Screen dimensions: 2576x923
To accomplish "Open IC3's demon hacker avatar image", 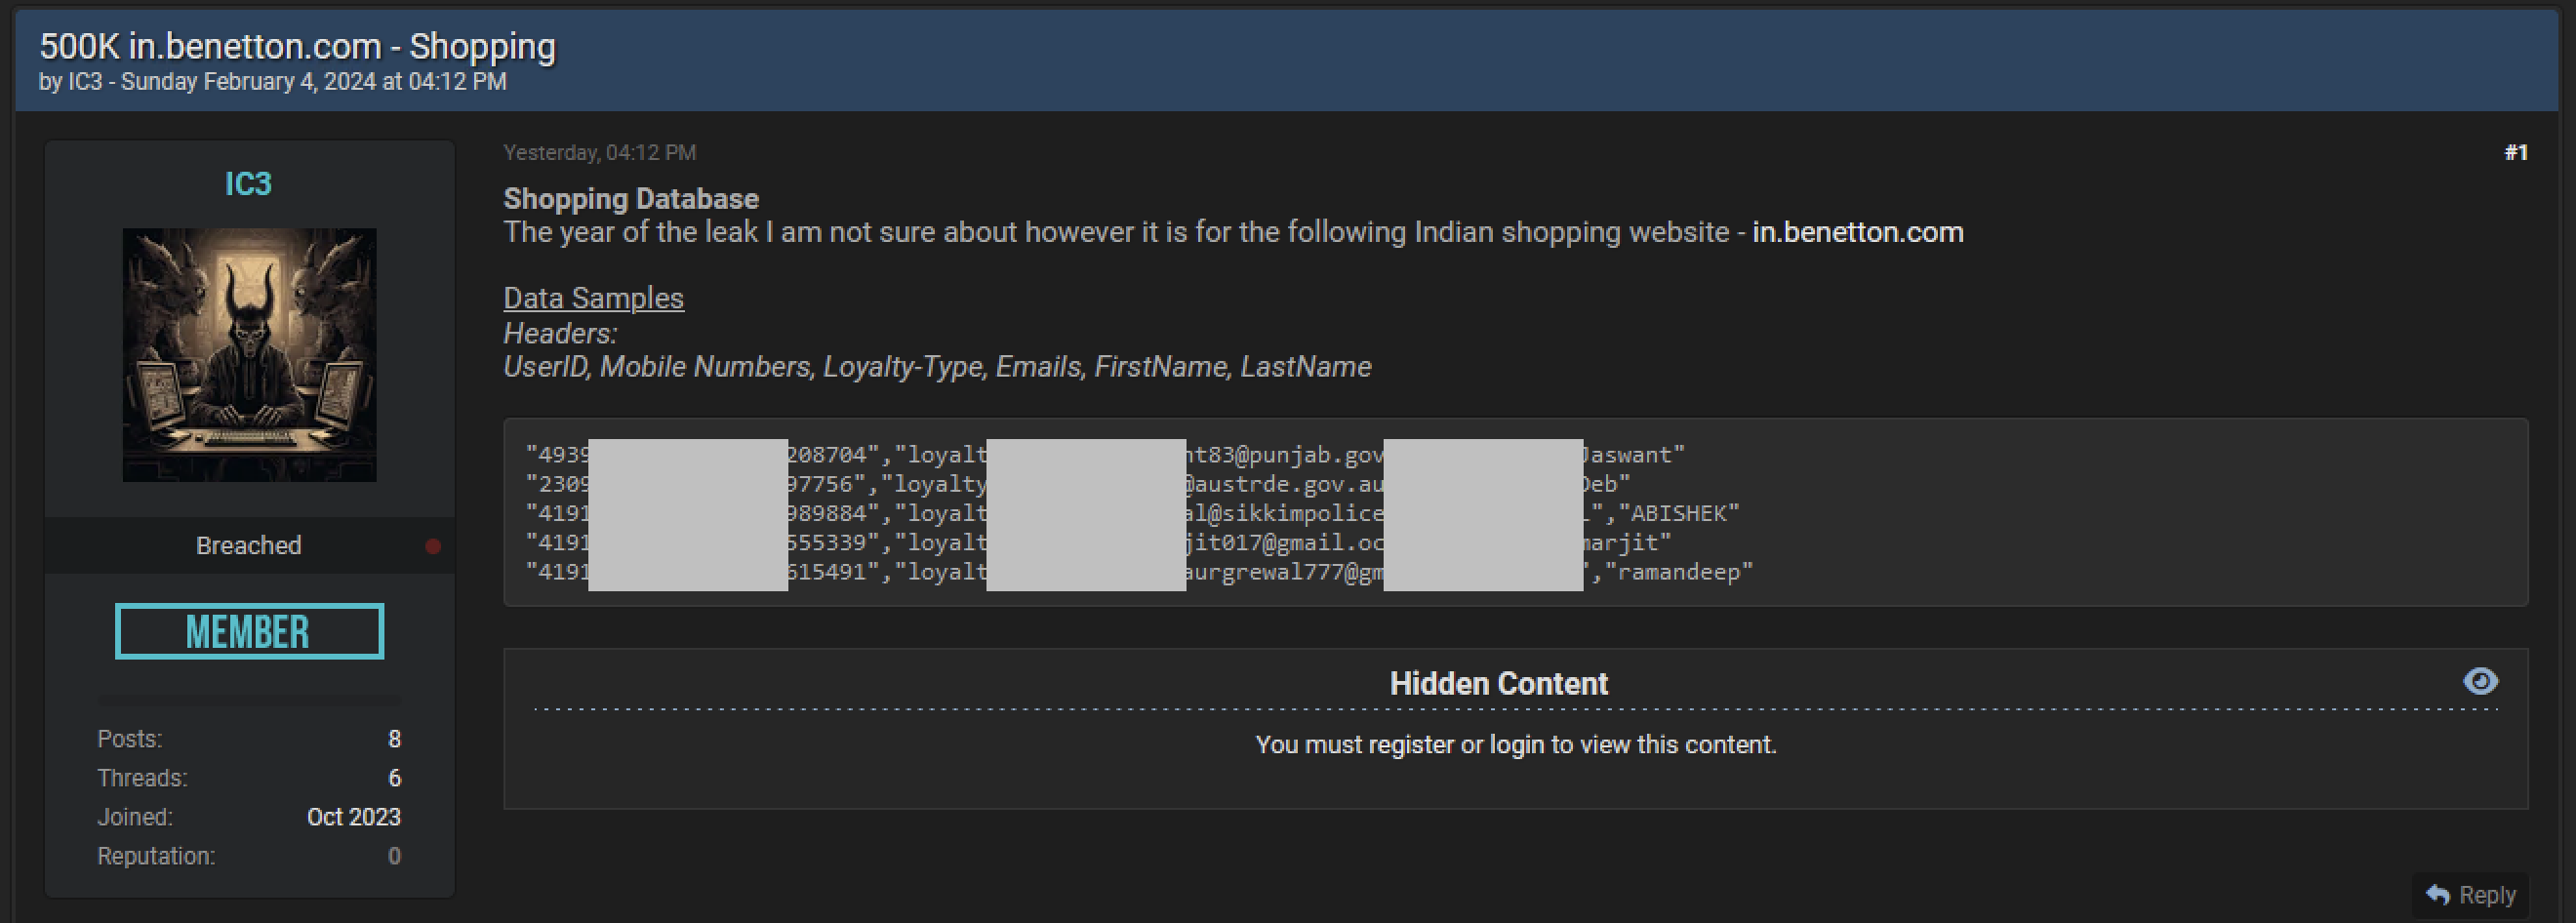I will 249,355.
